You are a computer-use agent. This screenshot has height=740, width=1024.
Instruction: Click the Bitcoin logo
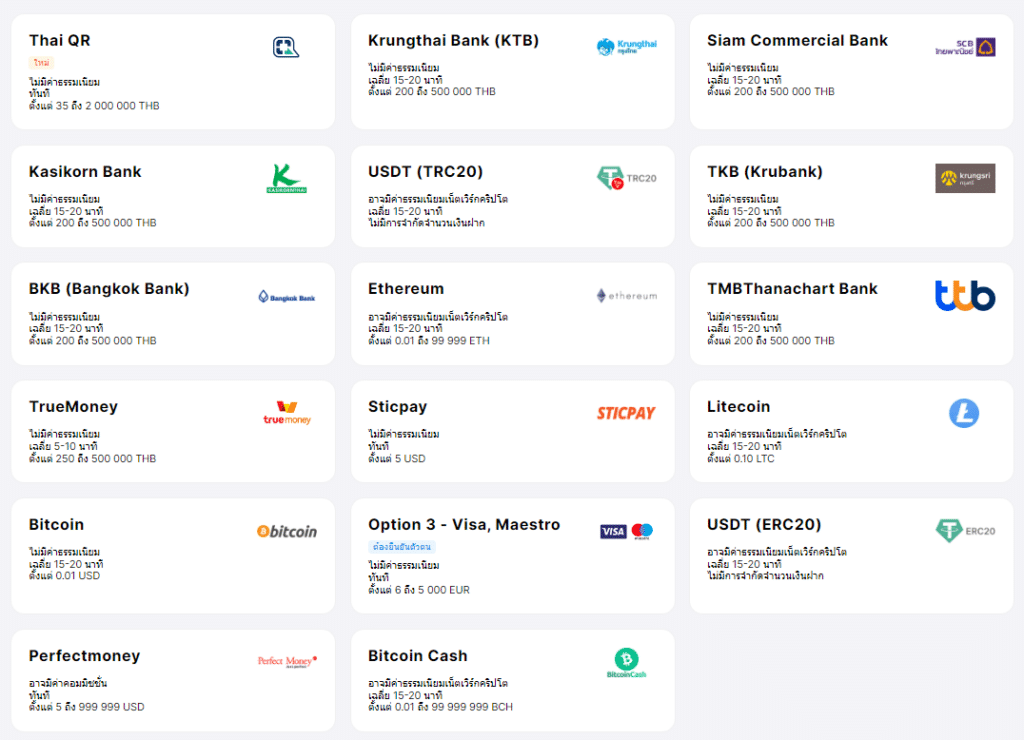point(287,531)
